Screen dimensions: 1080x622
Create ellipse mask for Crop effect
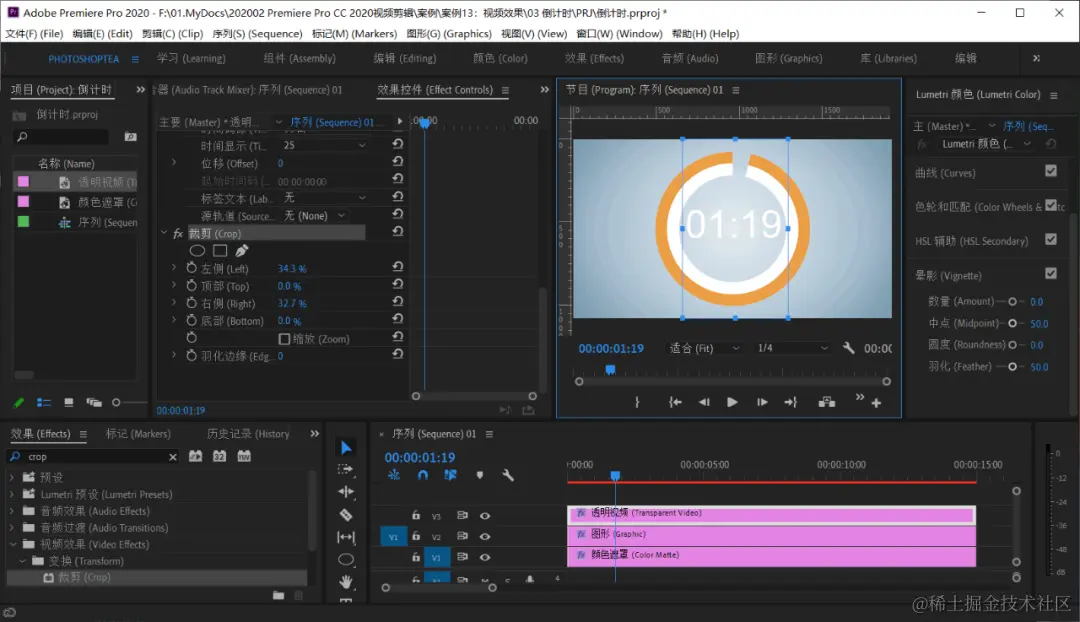pyautogui.click(x=197, y=251)
